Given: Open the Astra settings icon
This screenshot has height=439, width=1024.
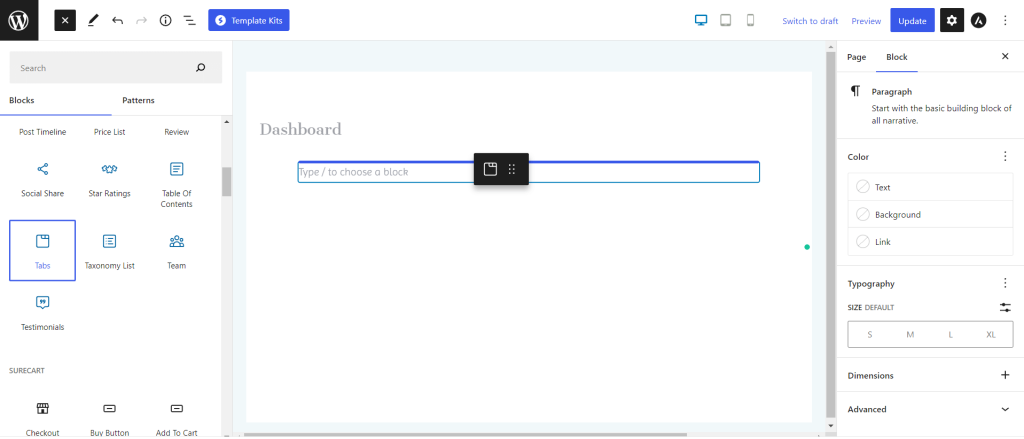Looking at the screenshot, I should (978, 20).
